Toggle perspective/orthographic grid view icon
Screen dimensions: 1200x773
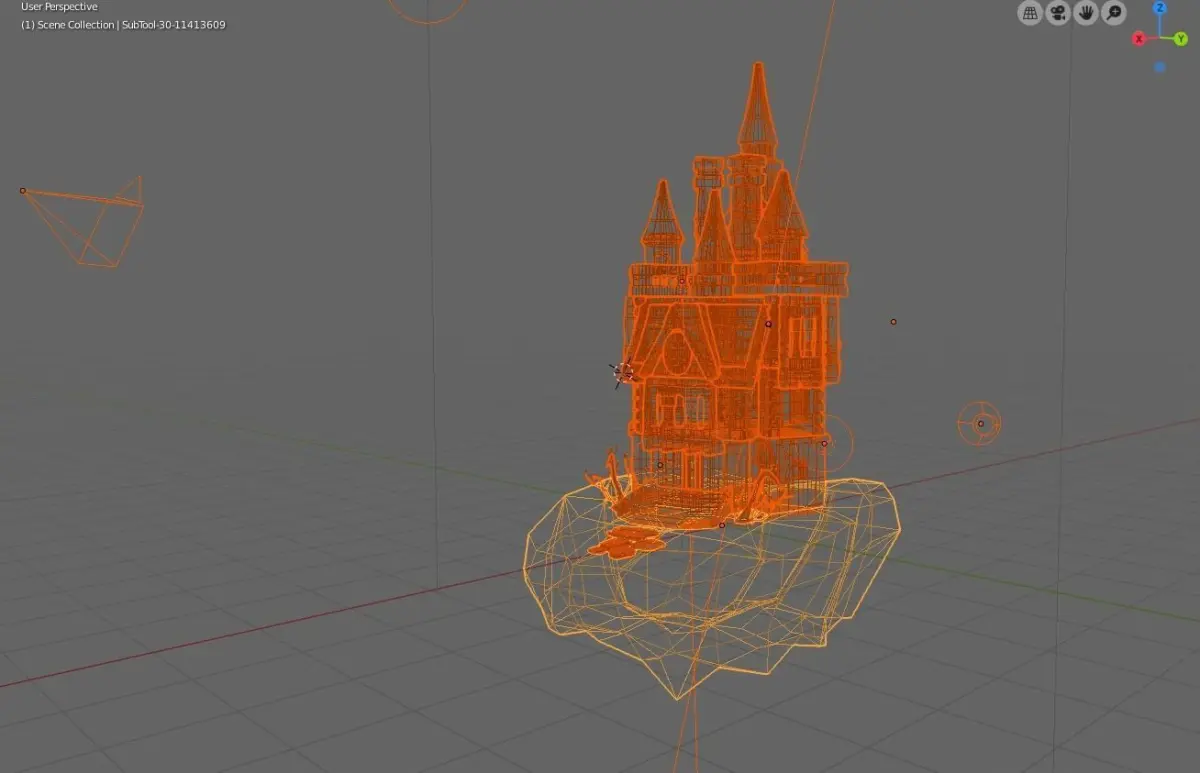(x=1030, y=13)
